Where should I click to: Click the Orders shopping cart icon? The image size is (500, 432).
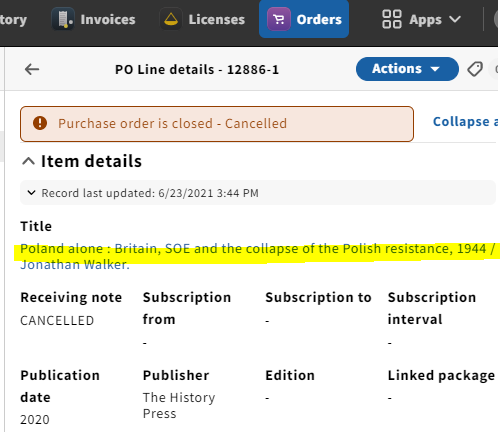279,19
